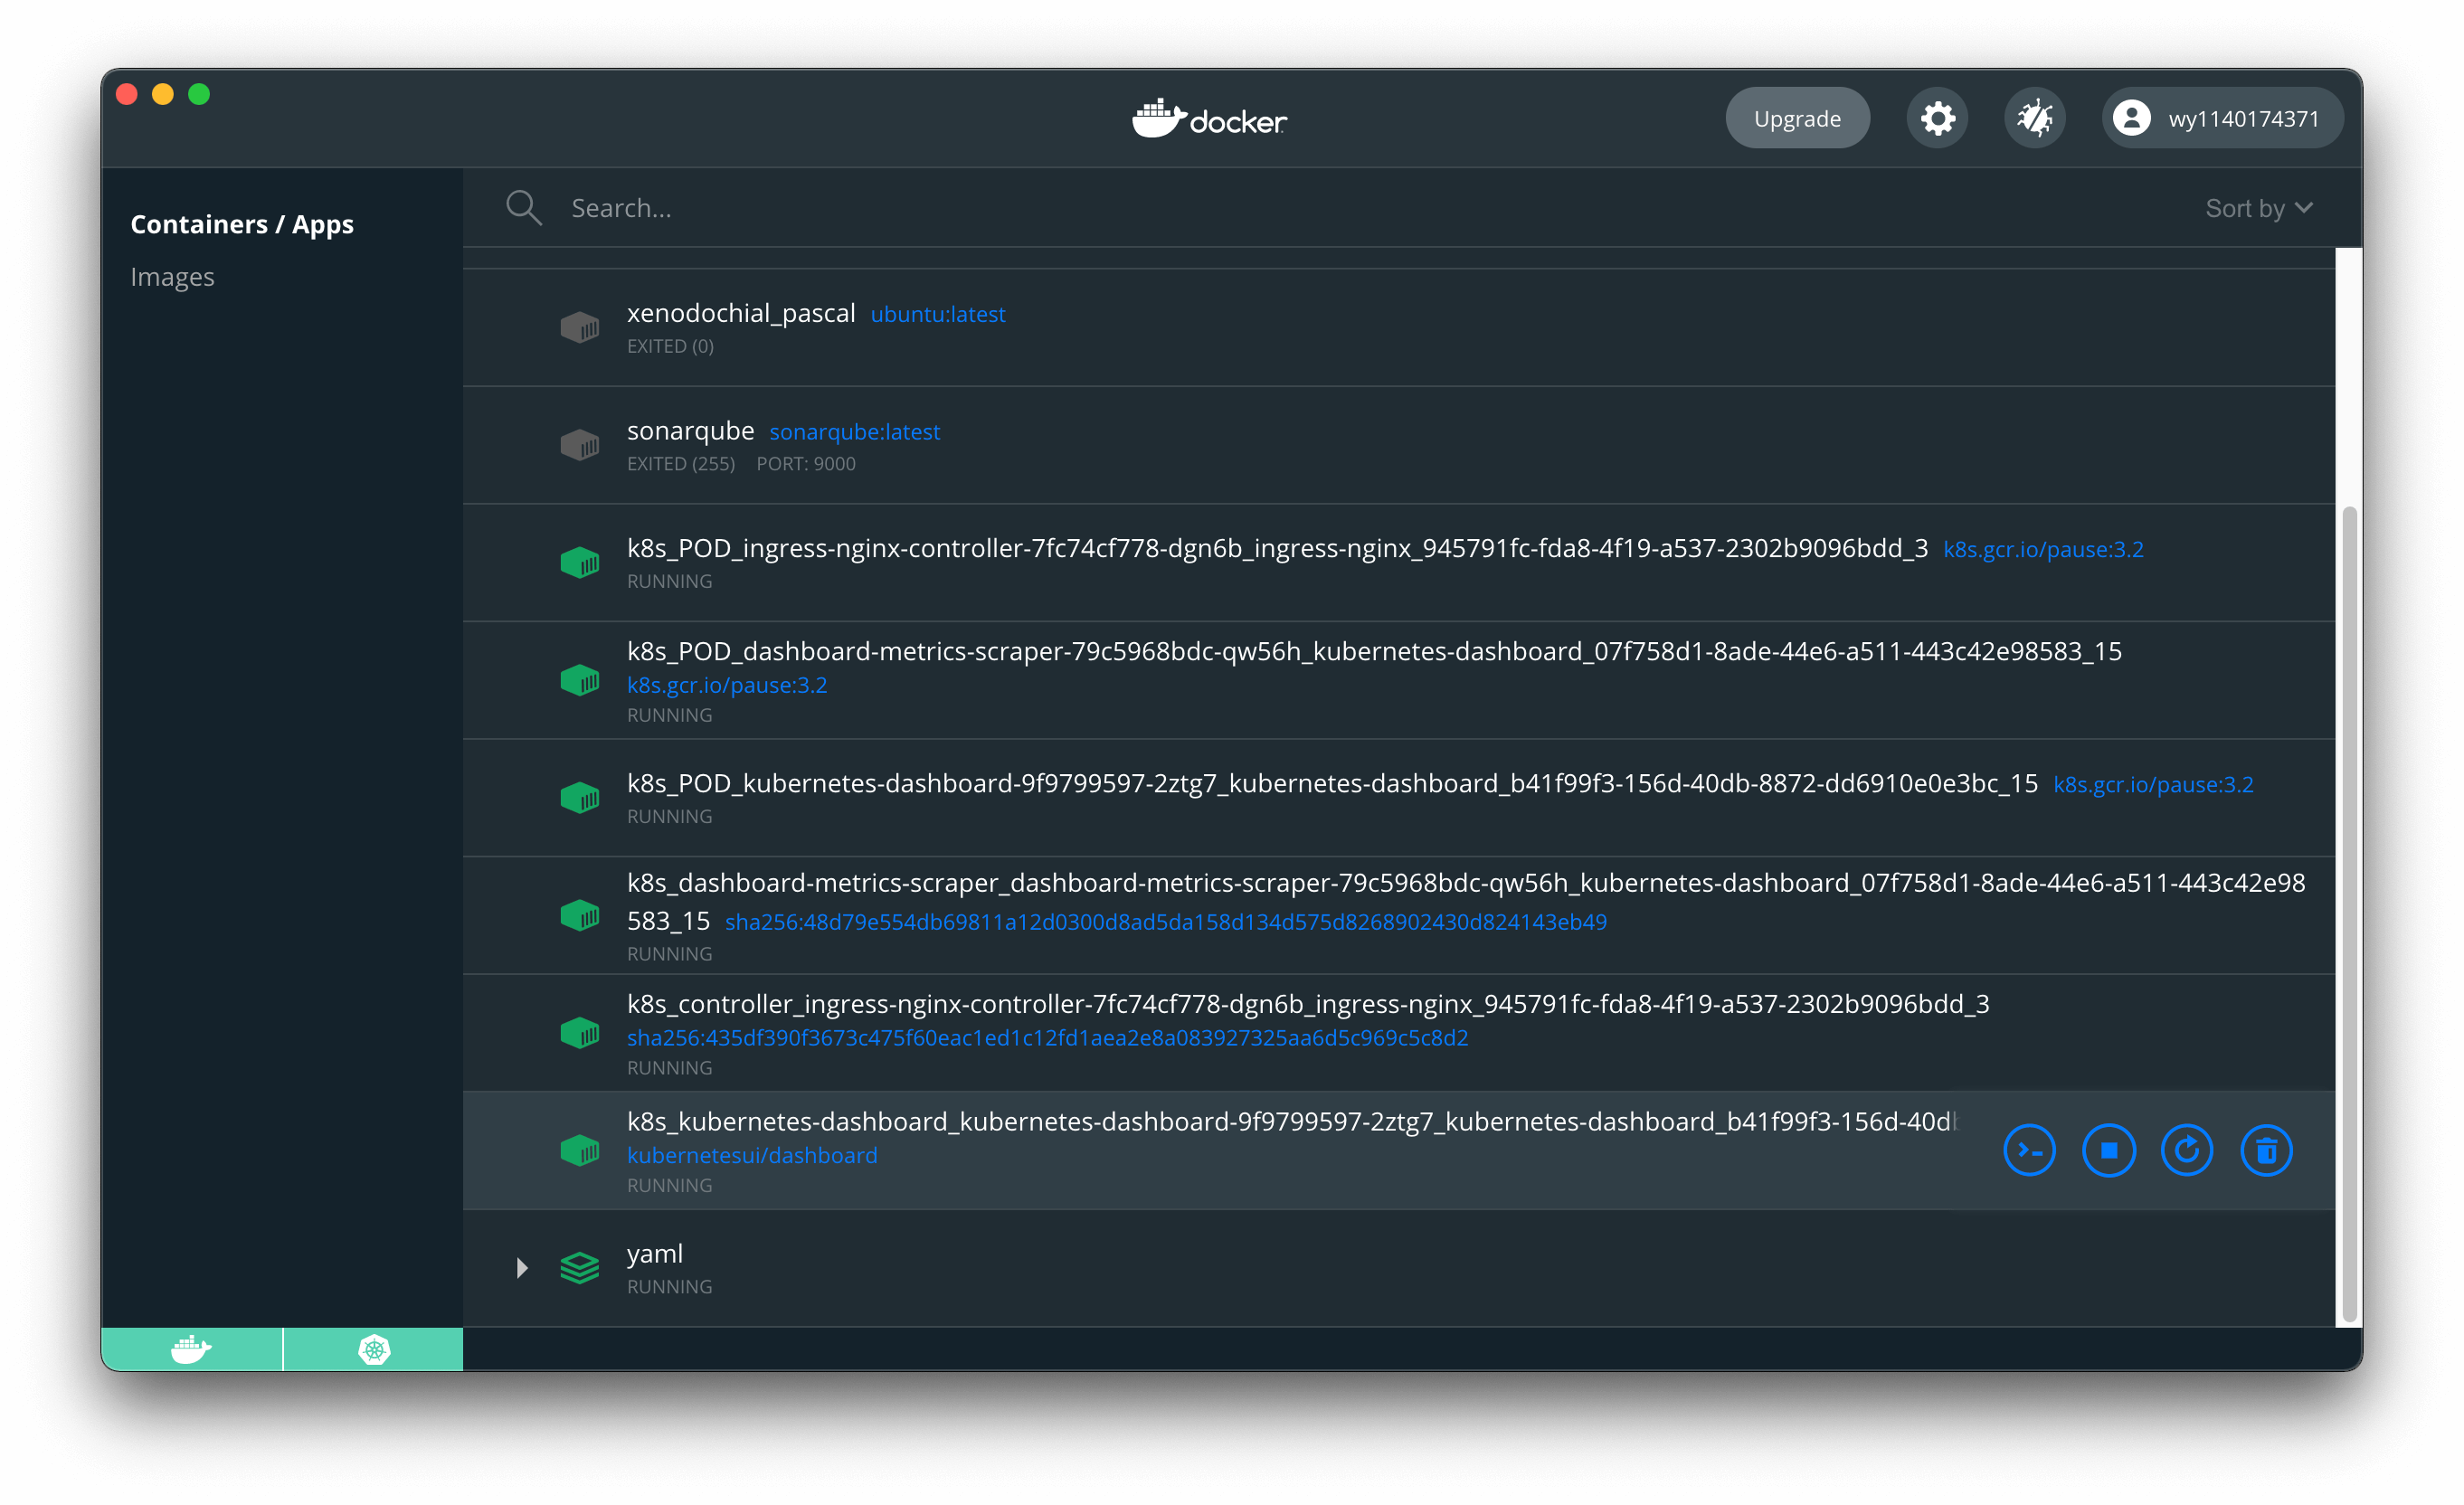Open sha256:435df390 image link

[x=1047, y=1038]
